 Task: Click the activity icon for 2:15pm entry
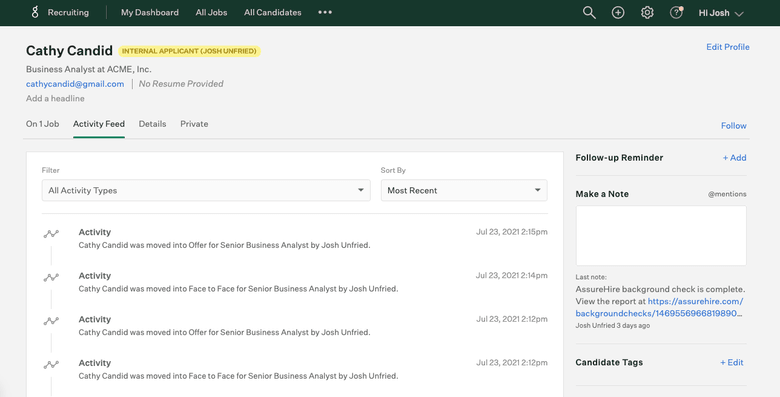[51, 233]
